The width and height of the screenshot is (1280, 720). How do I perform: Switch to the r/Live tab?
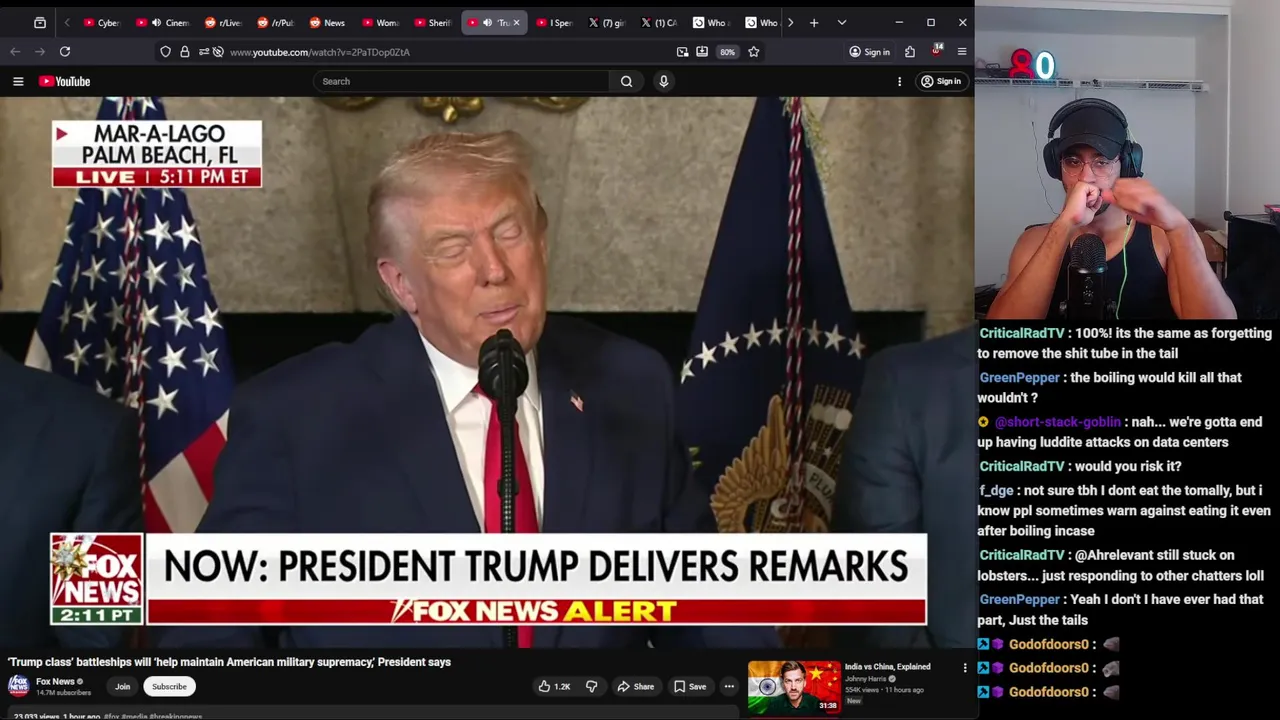(224, 22)
